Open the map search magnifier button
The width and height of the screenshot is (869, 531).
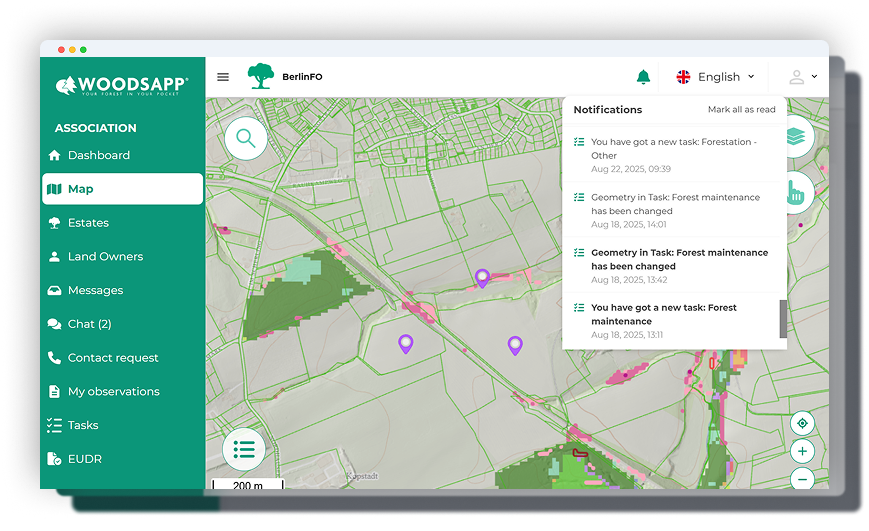click(x=246, y=139)
